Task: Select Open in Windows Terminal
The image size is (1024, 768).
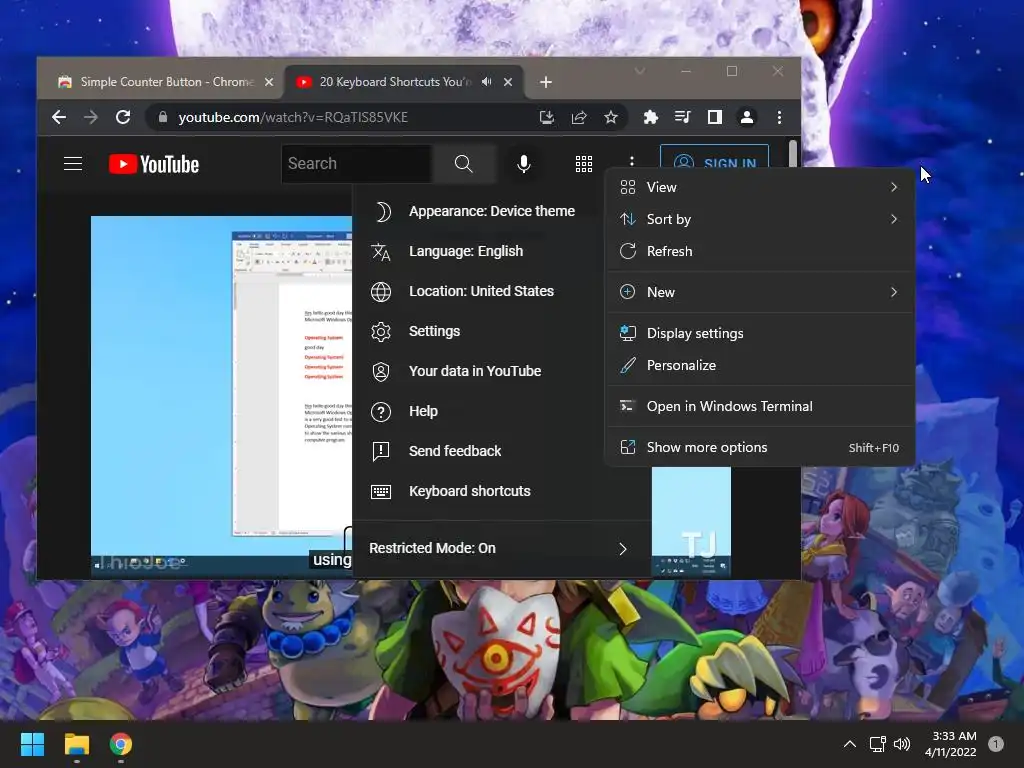Action: coord(760,406)
